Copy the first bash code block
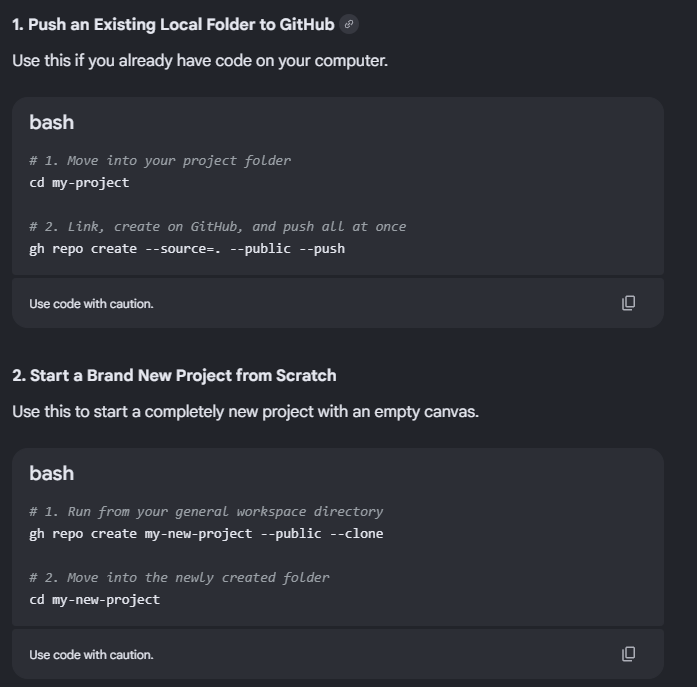Screen dimensions: 697x687 pos(628,303)
